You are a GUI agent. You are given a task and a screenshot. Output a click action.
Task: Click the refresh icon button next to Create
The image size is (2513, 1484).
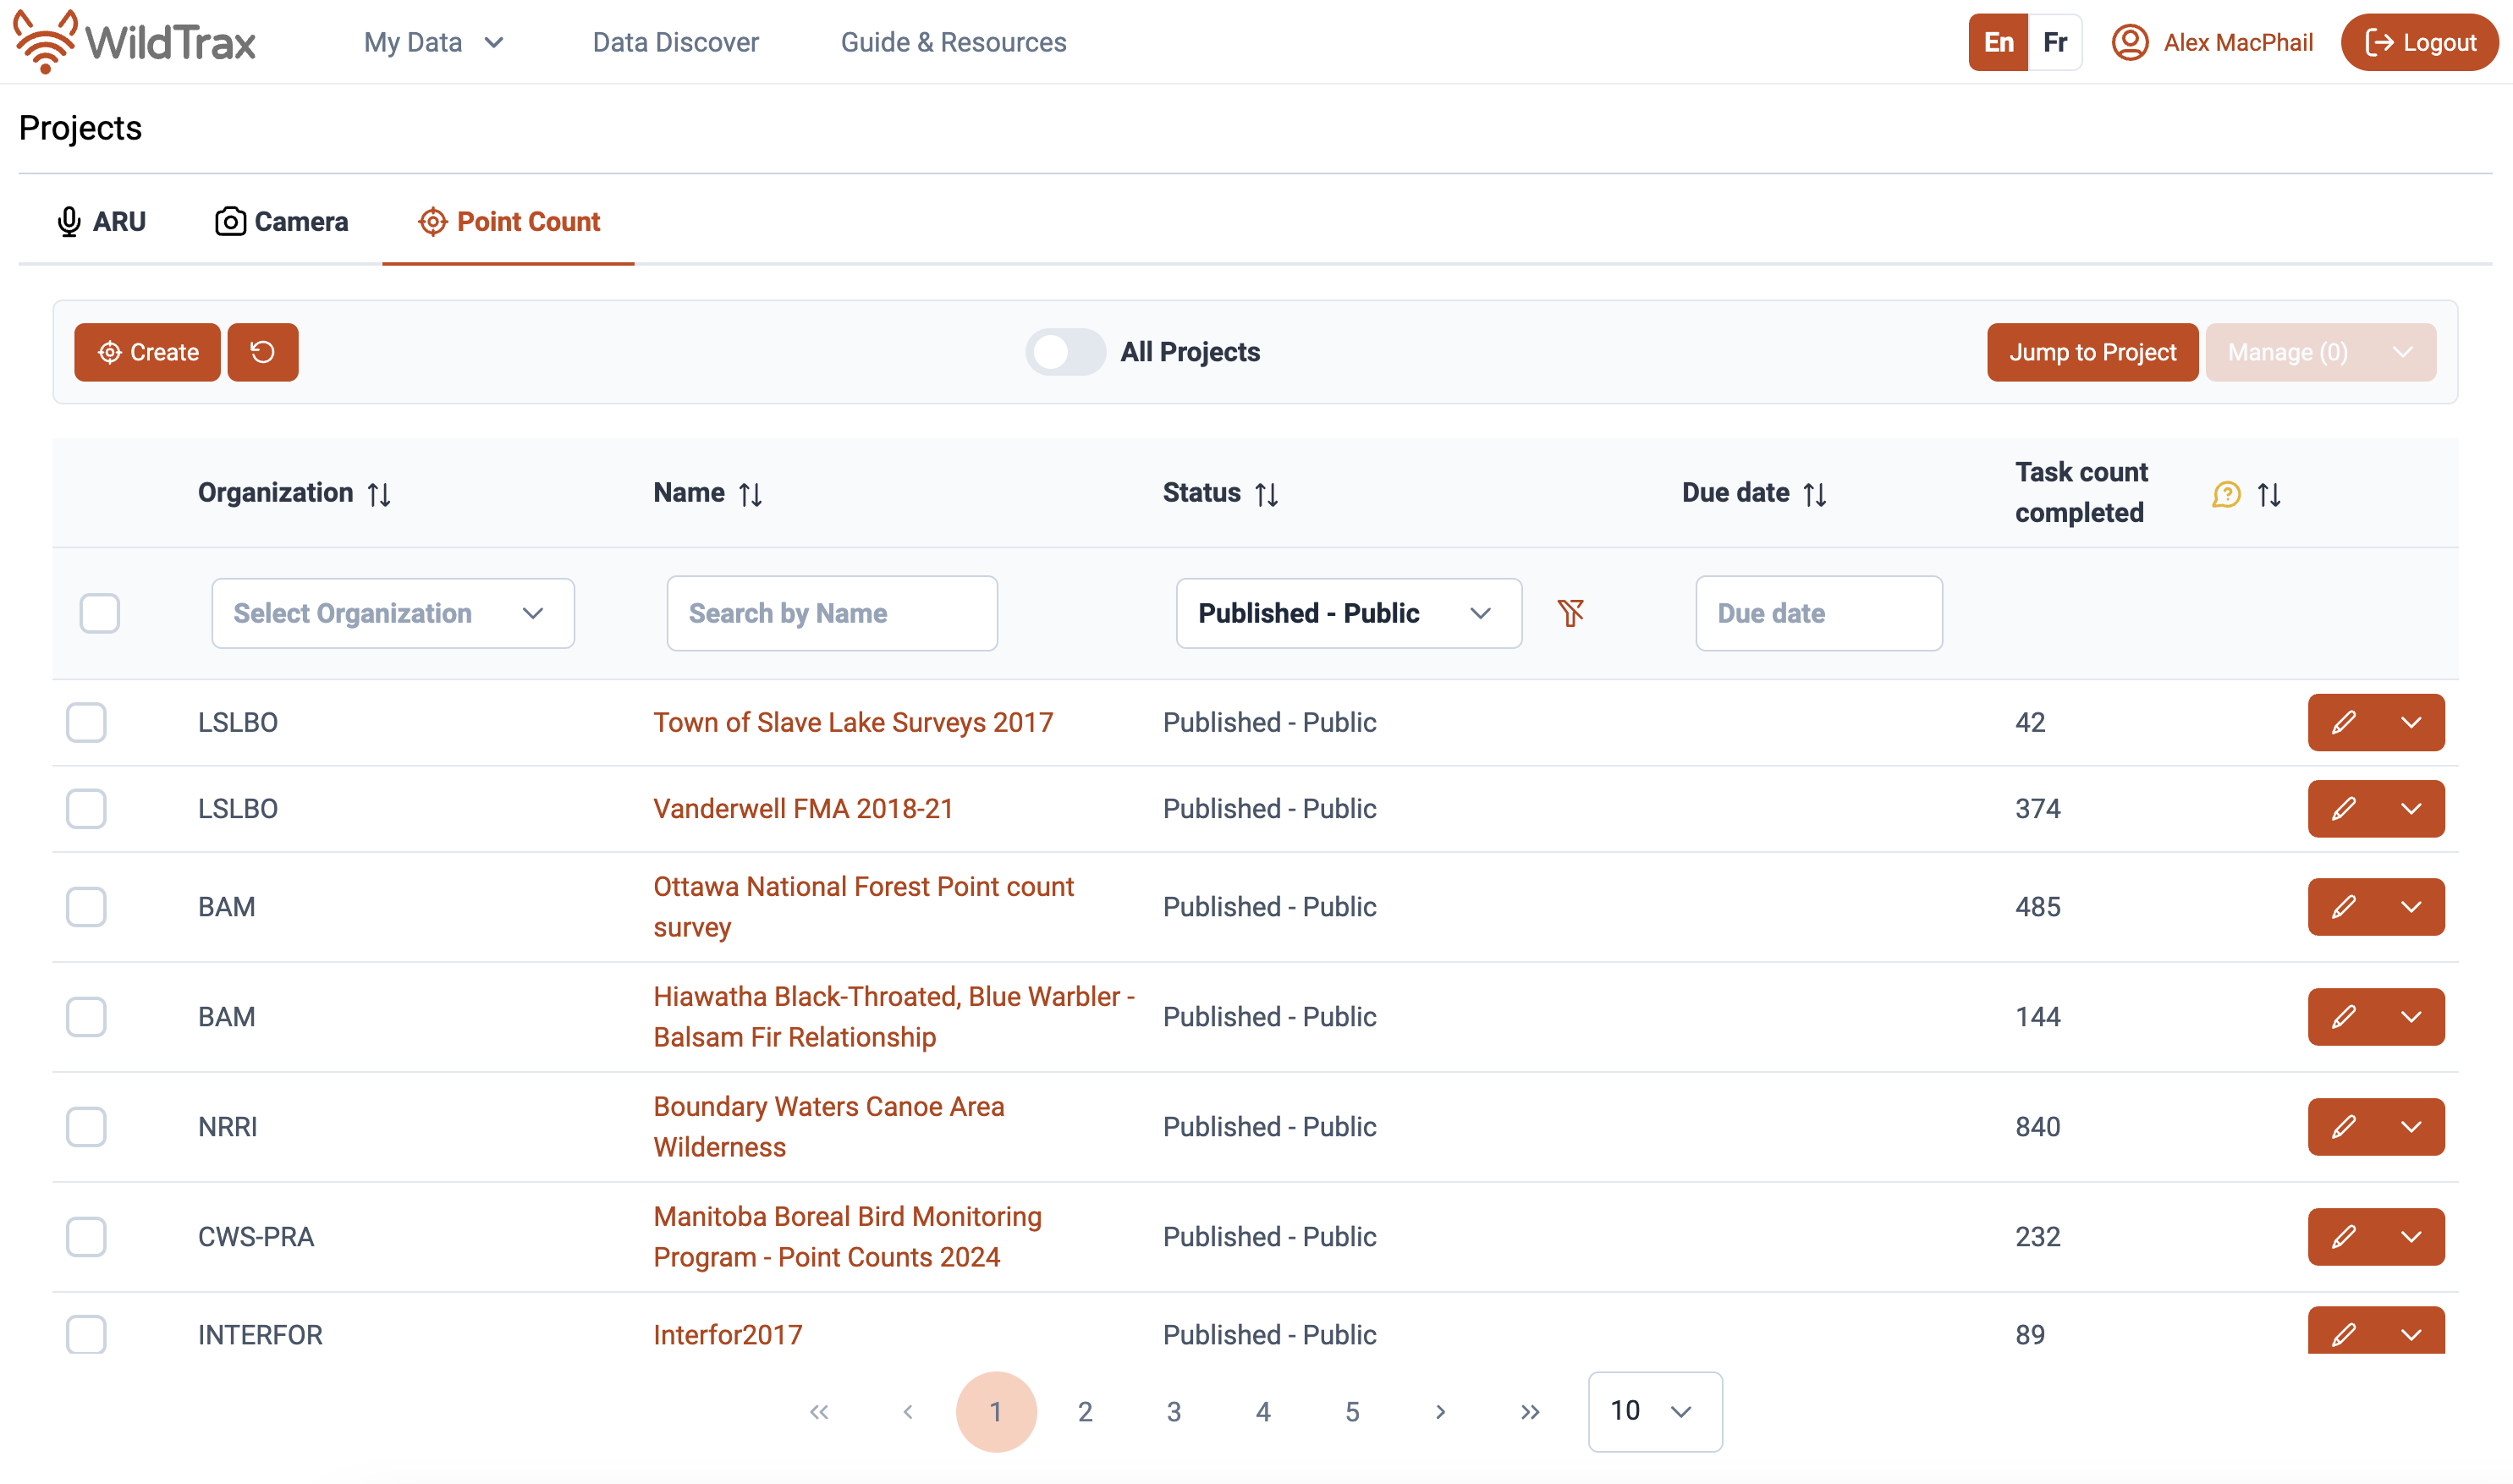click(x=263, y=352)
